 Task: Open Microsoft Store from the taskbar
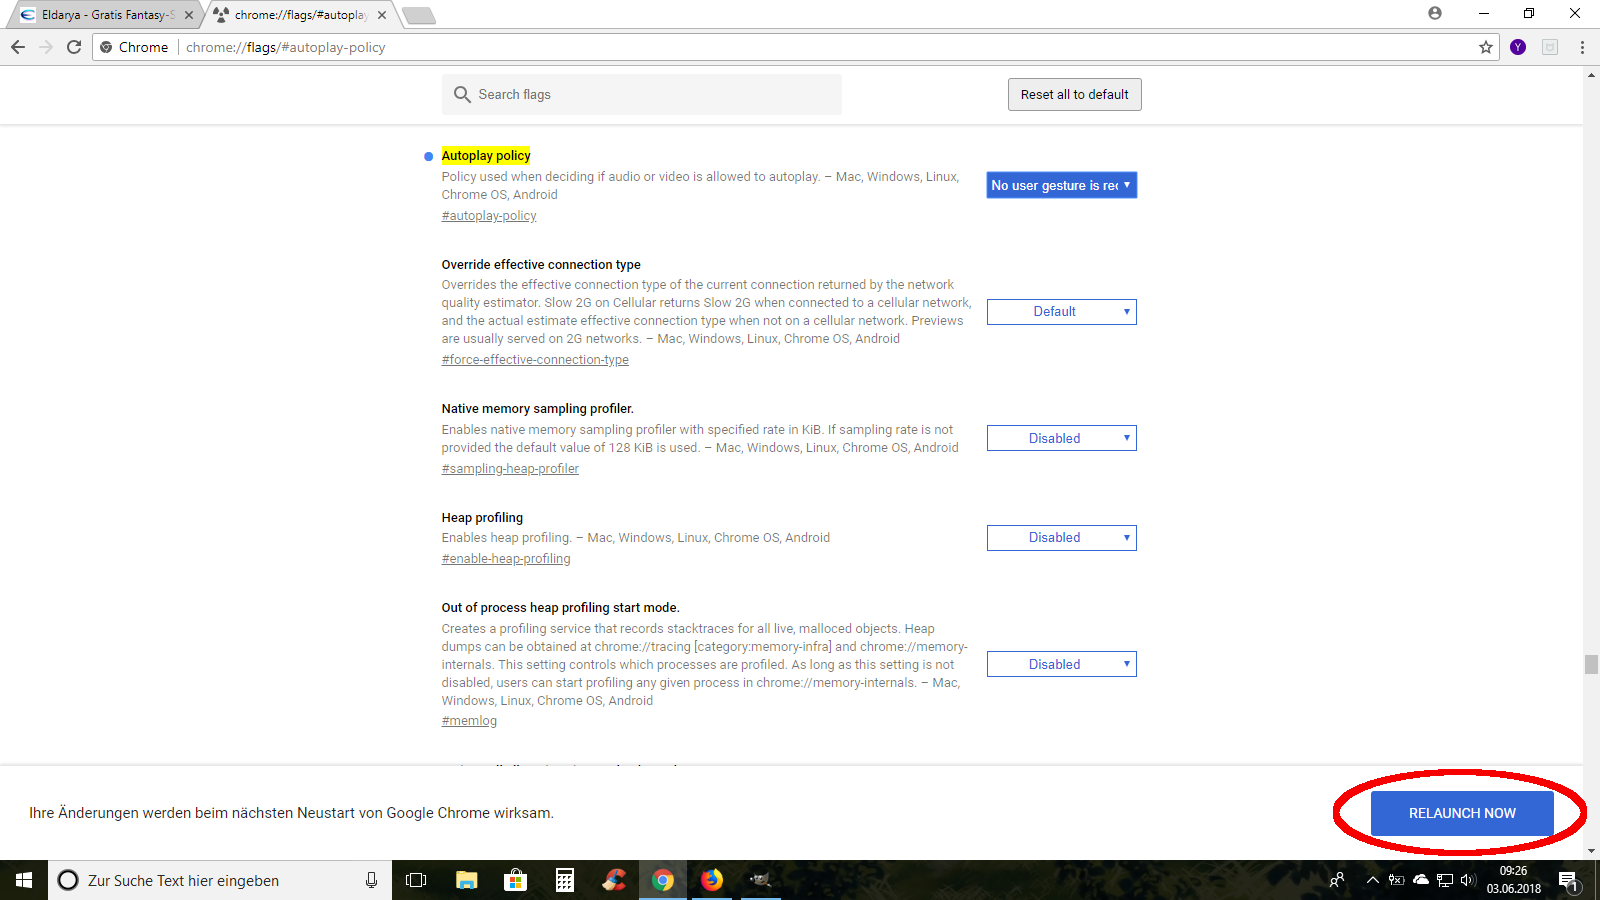pyautogui.click(x=515, y=880)
